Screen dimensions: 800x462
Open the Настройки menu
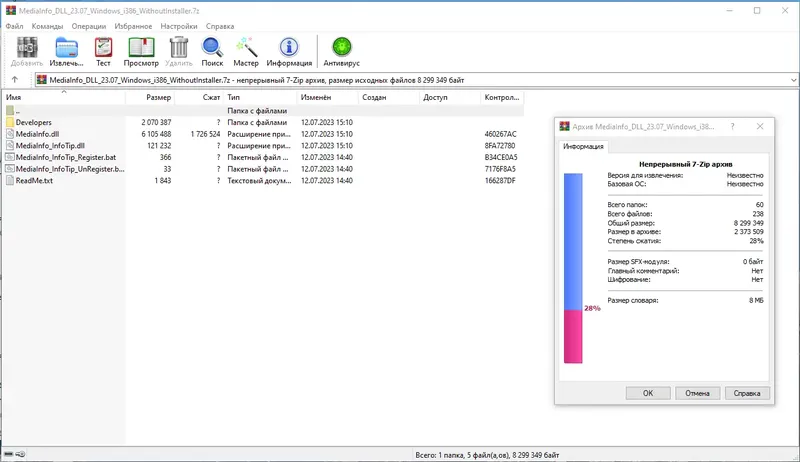click(179, 26)
